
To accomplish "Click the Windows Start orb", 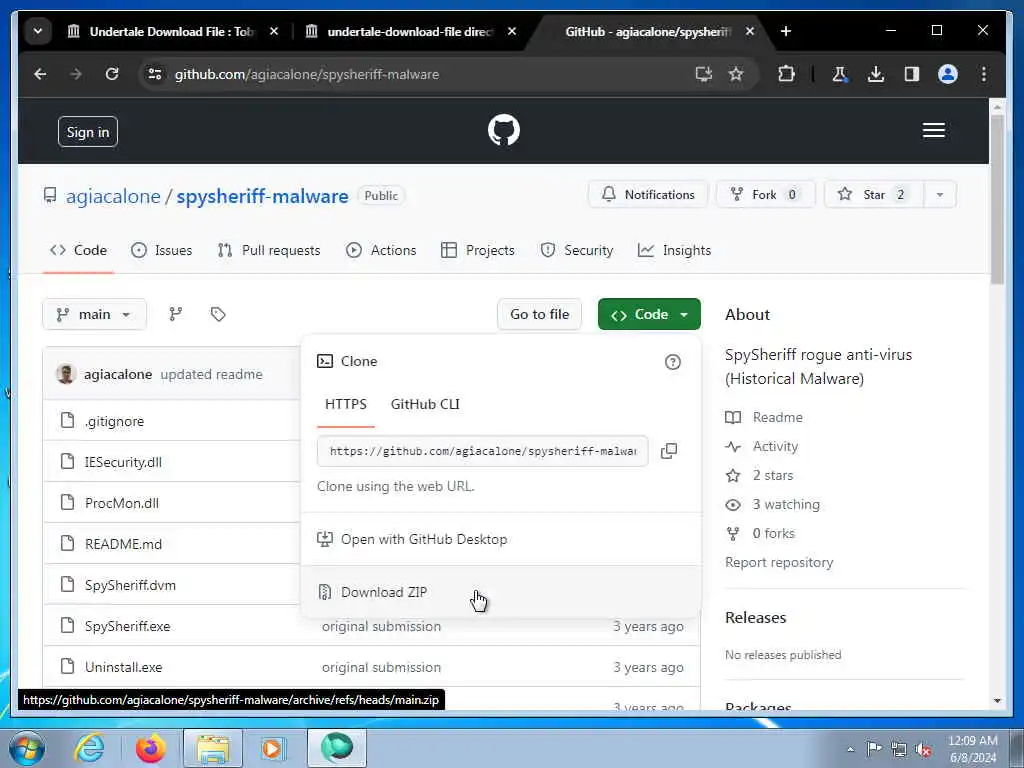I will point(27,748).
